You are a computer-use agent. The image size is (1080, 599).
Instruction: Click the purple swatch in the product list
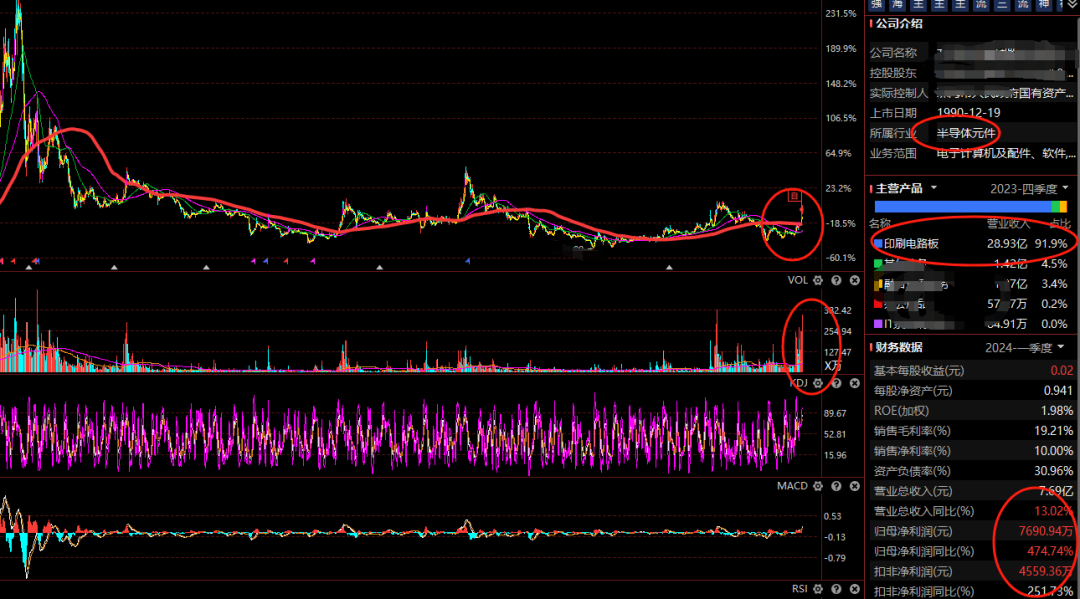pos(878,324)
